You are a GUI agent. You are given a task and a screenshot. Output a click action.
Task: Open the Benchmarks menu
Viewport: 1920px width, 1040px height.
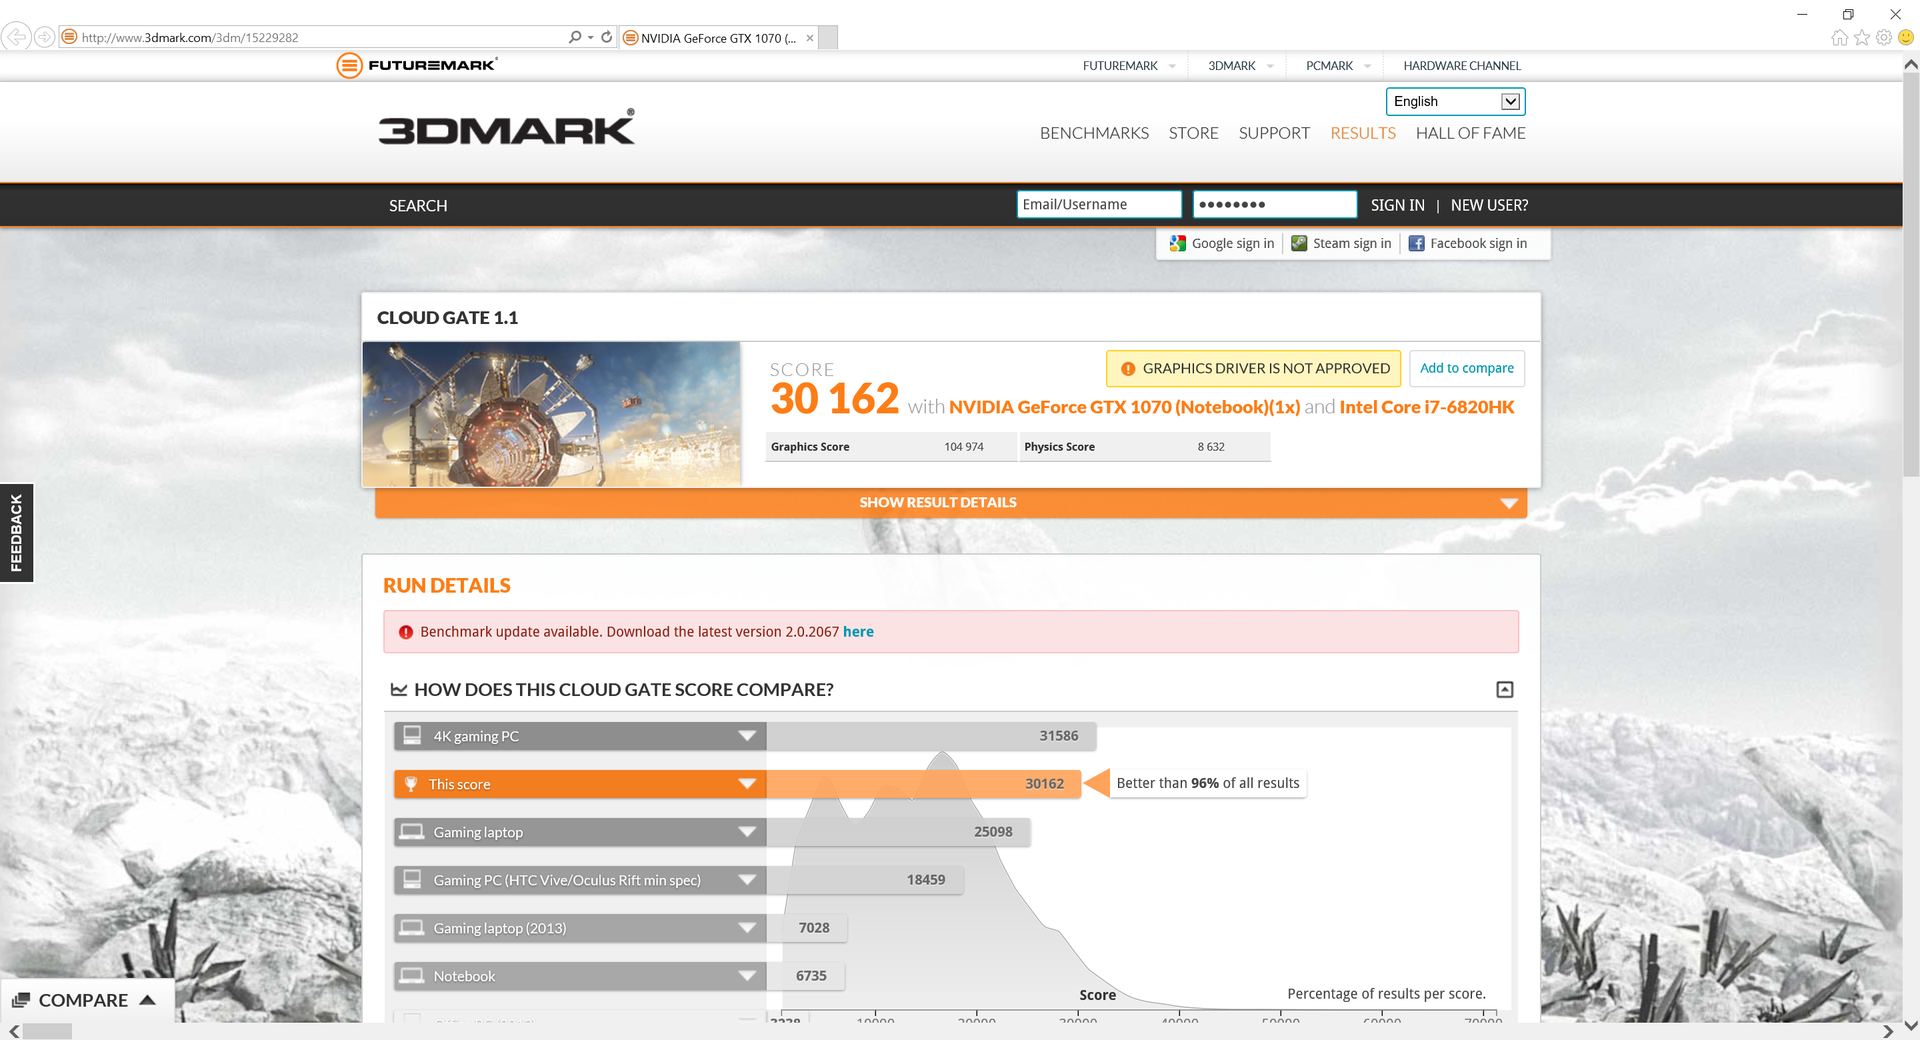click(x=1094, y=133)
